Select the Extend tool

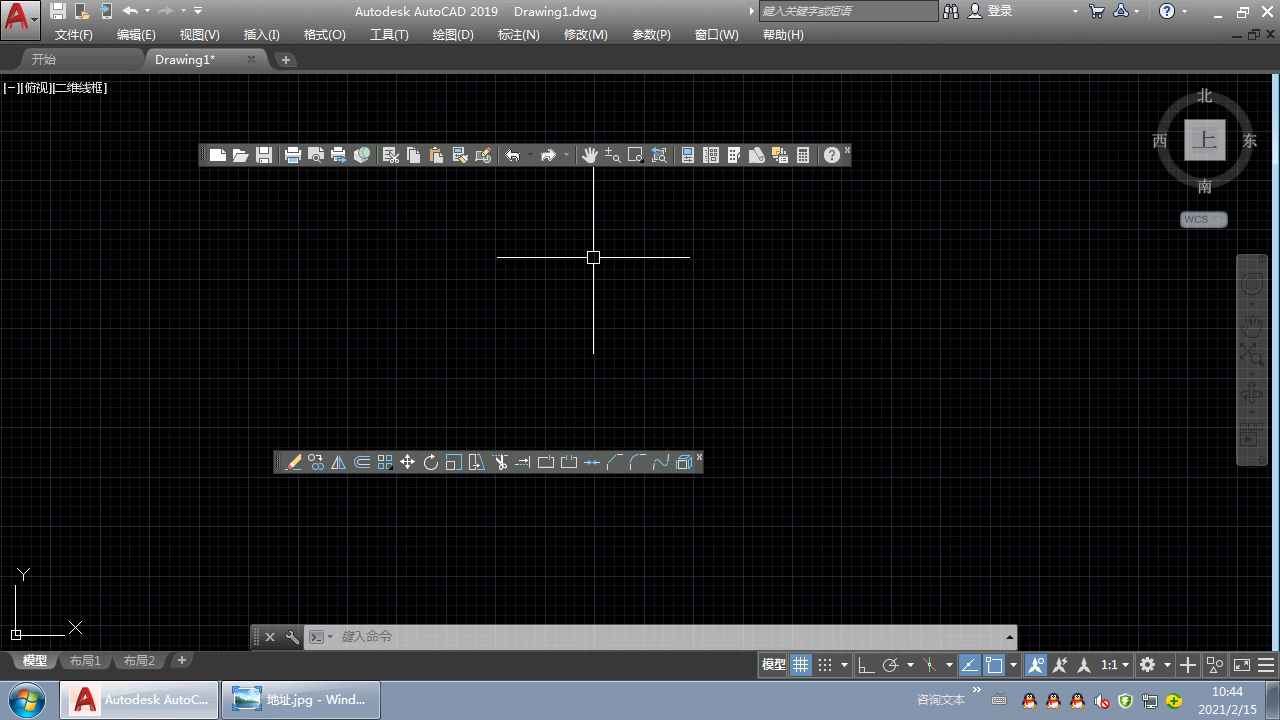522,462
